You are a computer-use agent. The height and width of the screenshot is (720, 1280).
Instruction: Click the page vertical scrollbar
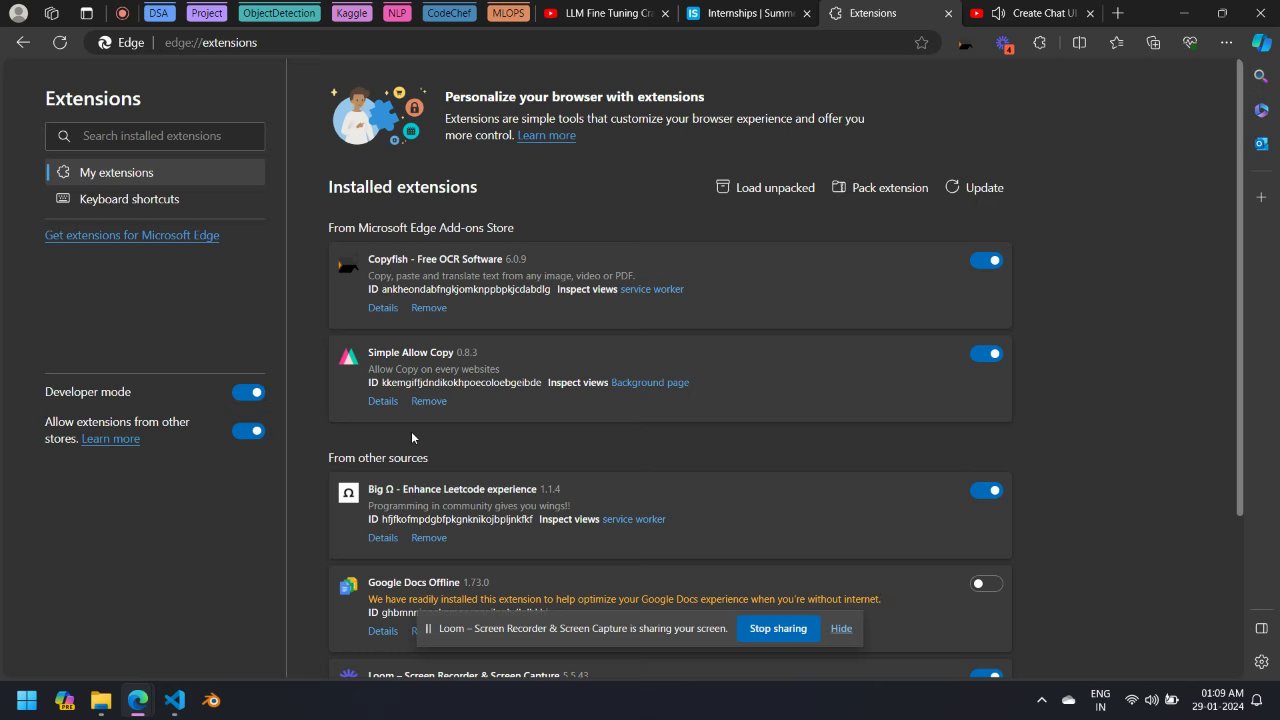[1240, 290]
